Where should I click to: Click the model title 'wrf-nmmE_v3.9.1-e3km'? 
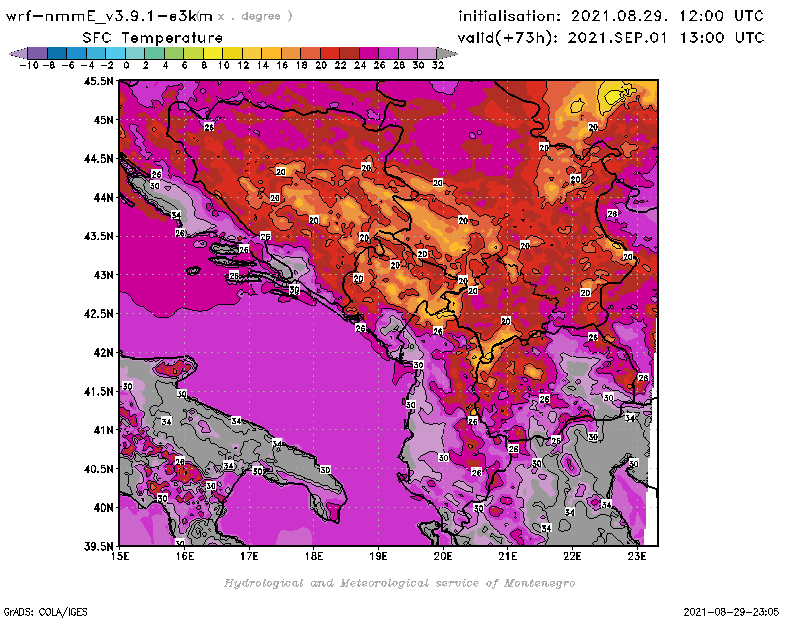pyautogui.click(x=109, y=16)
